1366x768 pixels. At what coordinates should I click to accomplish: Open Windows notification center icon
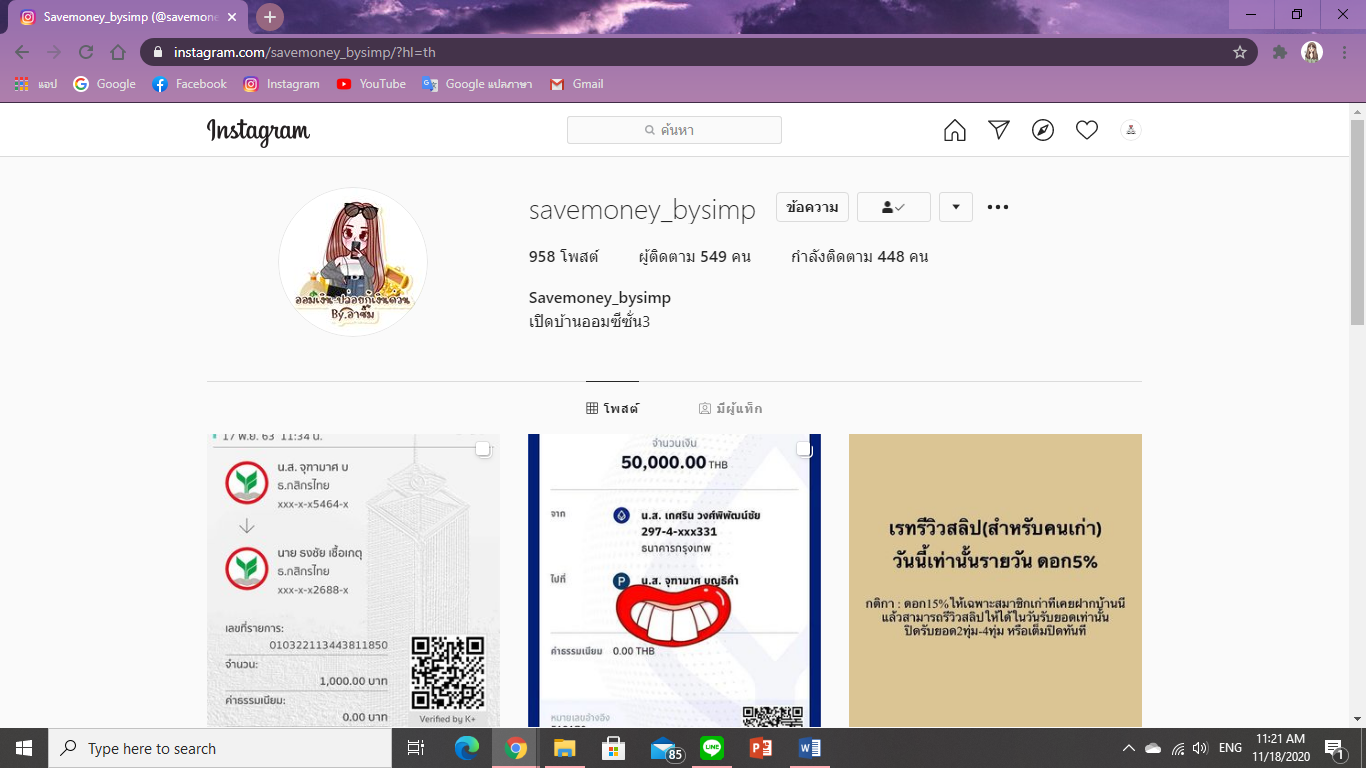point(1333,748)
